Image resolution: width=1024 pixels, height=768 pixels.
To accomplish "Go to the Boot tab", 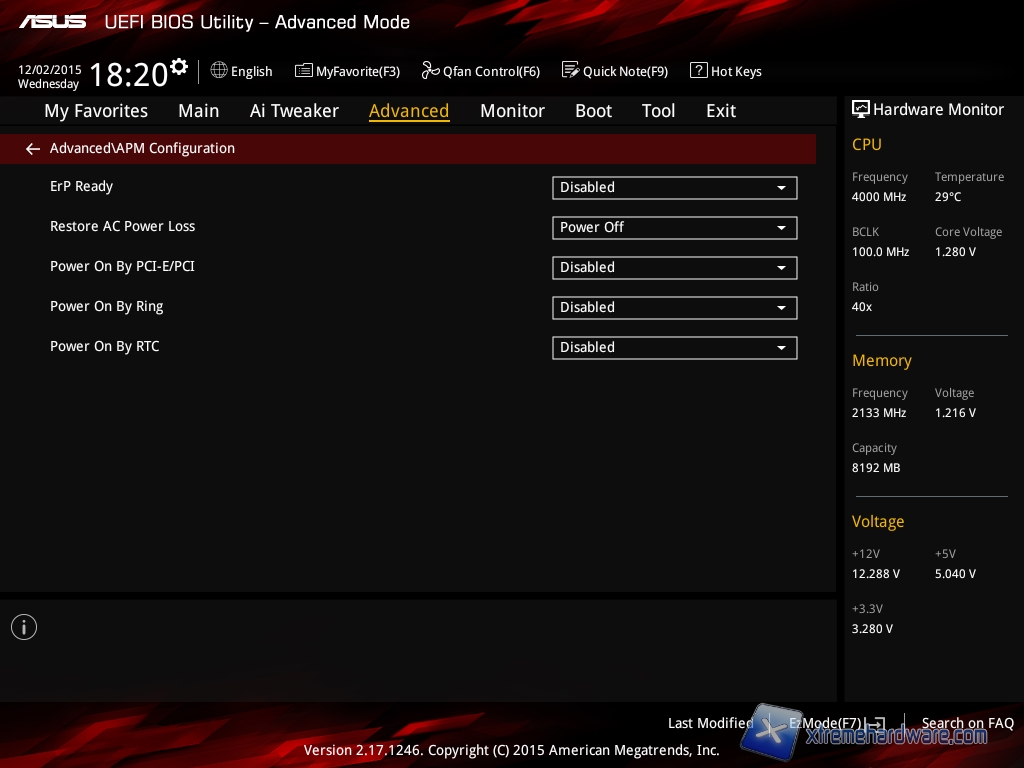I will pyautogui.click(x=593, y=111).
